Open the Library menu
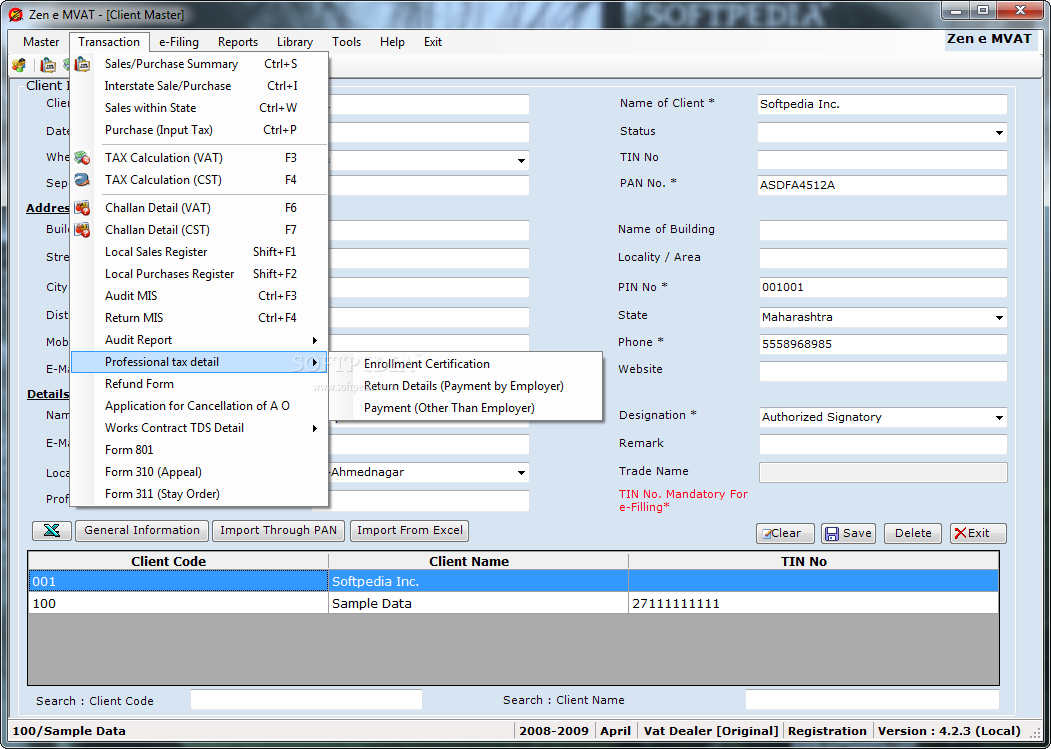 295,42
